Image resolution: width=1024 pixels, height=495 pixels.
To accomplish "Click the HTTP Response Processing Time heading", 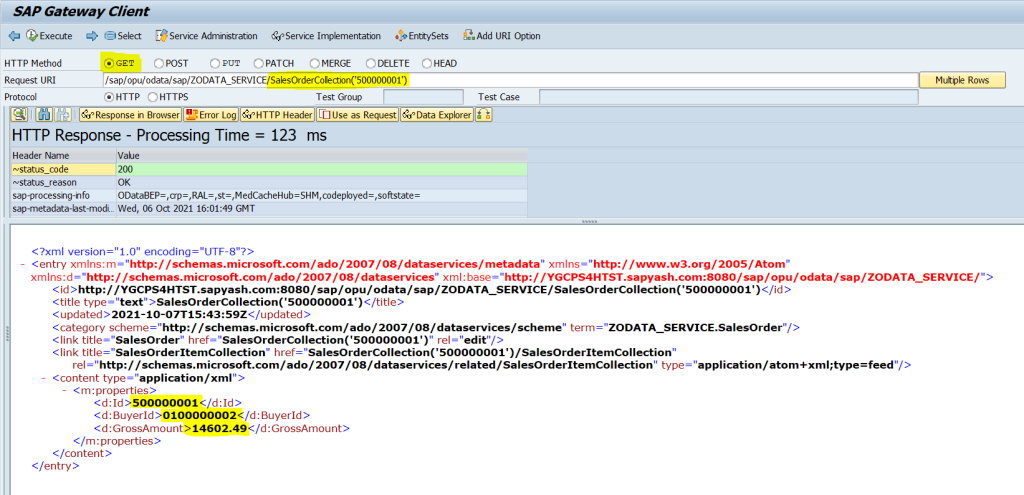I will [170, 136].
